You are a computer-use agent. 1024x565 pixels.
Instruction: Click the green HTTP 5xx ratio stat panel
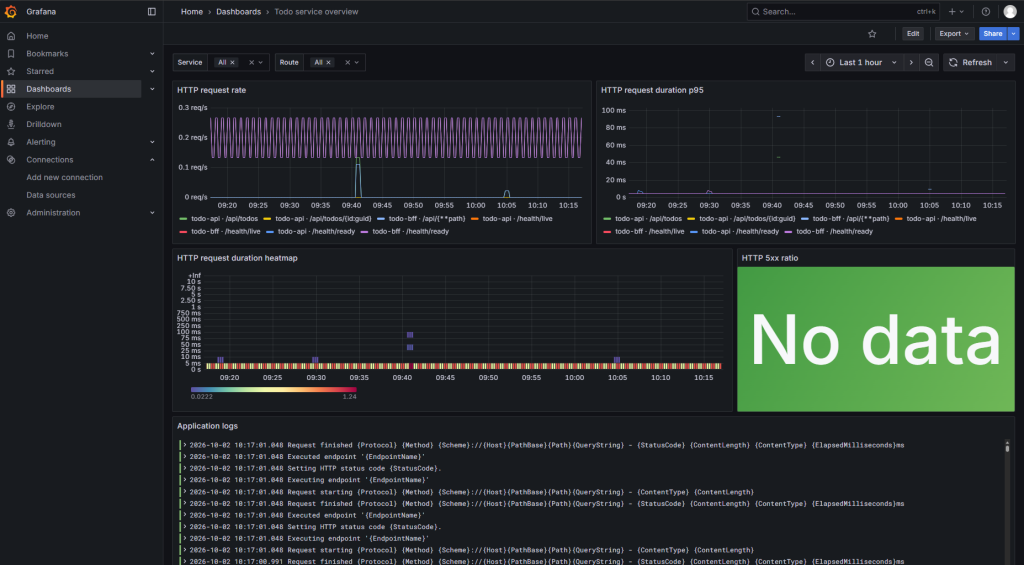[x=876, y=339]
